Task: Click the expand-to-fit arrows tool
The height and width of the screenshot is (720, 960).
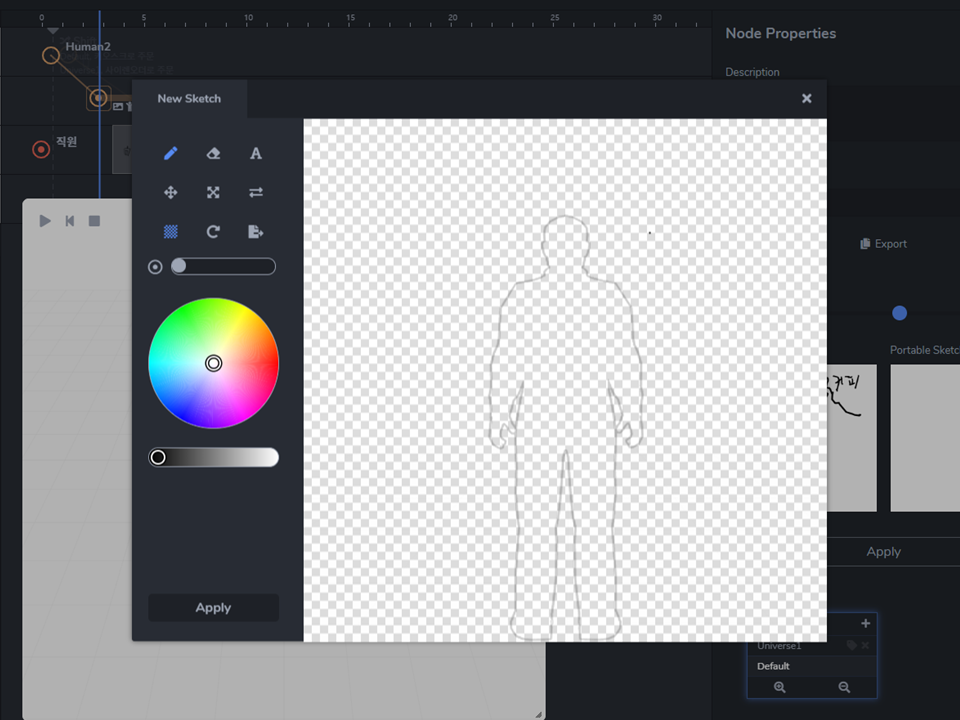Action: point(213,192)
